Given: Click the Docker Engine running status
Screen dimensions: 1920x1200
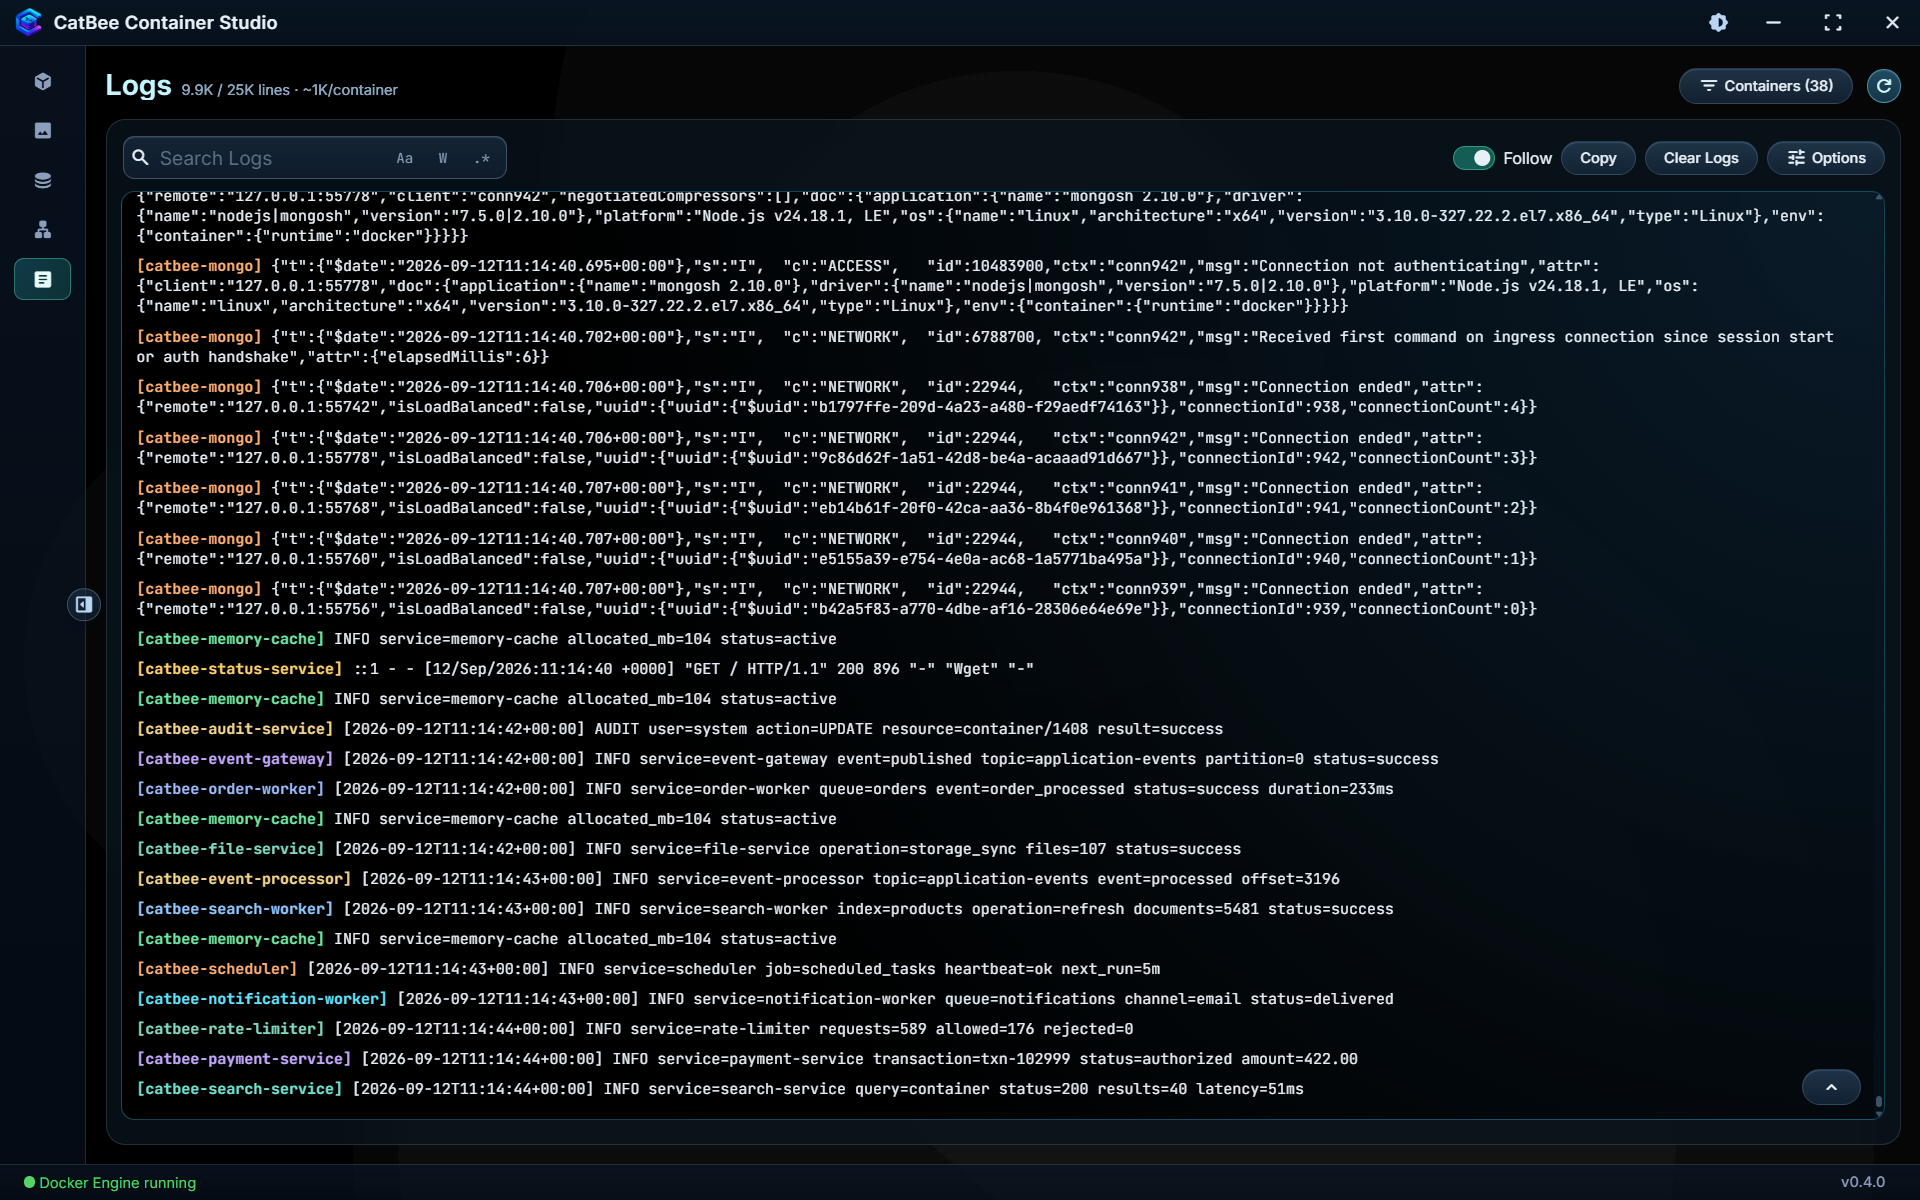Looking at the screenshot, I should [x=110, y=1183].
